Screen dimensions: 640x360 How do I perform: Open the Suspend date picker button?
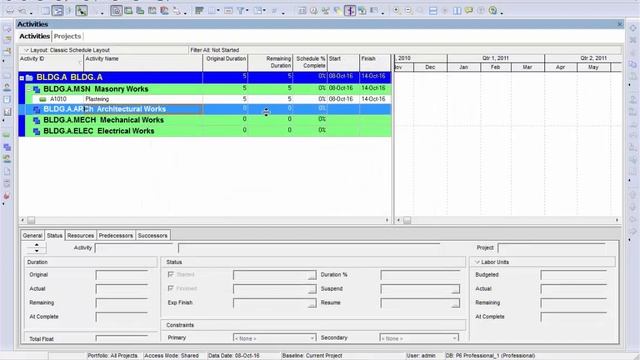(455, 290)
